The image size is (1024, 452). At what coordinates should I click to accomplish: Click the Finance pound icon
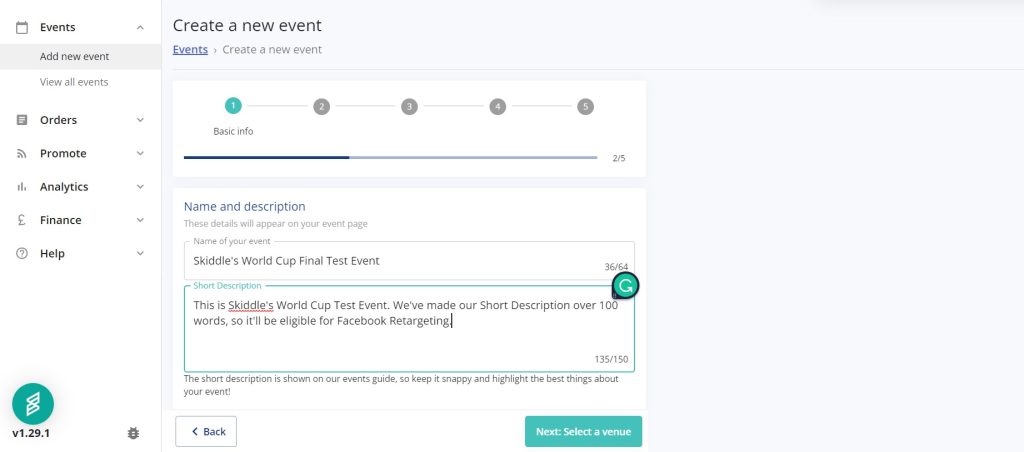(22, 220)
